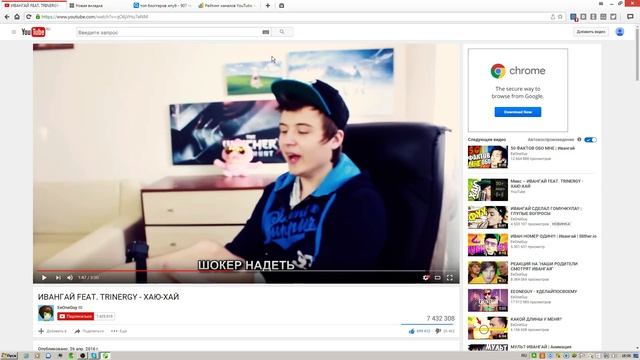
Task: Open 'КАКОЙ ДЛИНЫ У МЕНЯ?' video thumbnail
Action: [x=488, y=328]
